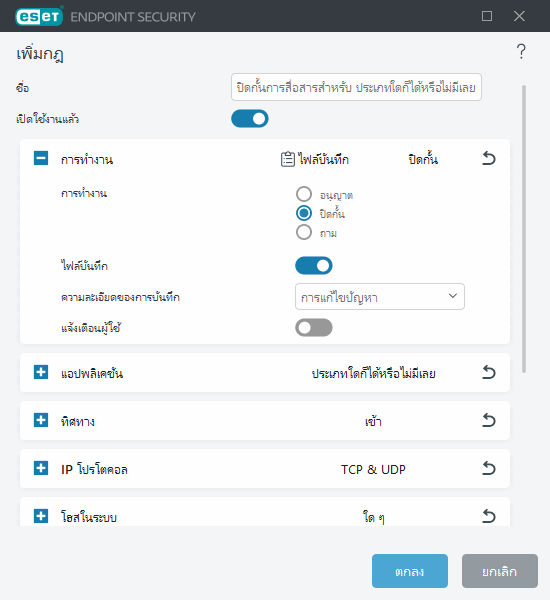This screenshot has width=550, height=600.
Task: Collapse the การทำงาน section minus icon
Action: (41, 158)
